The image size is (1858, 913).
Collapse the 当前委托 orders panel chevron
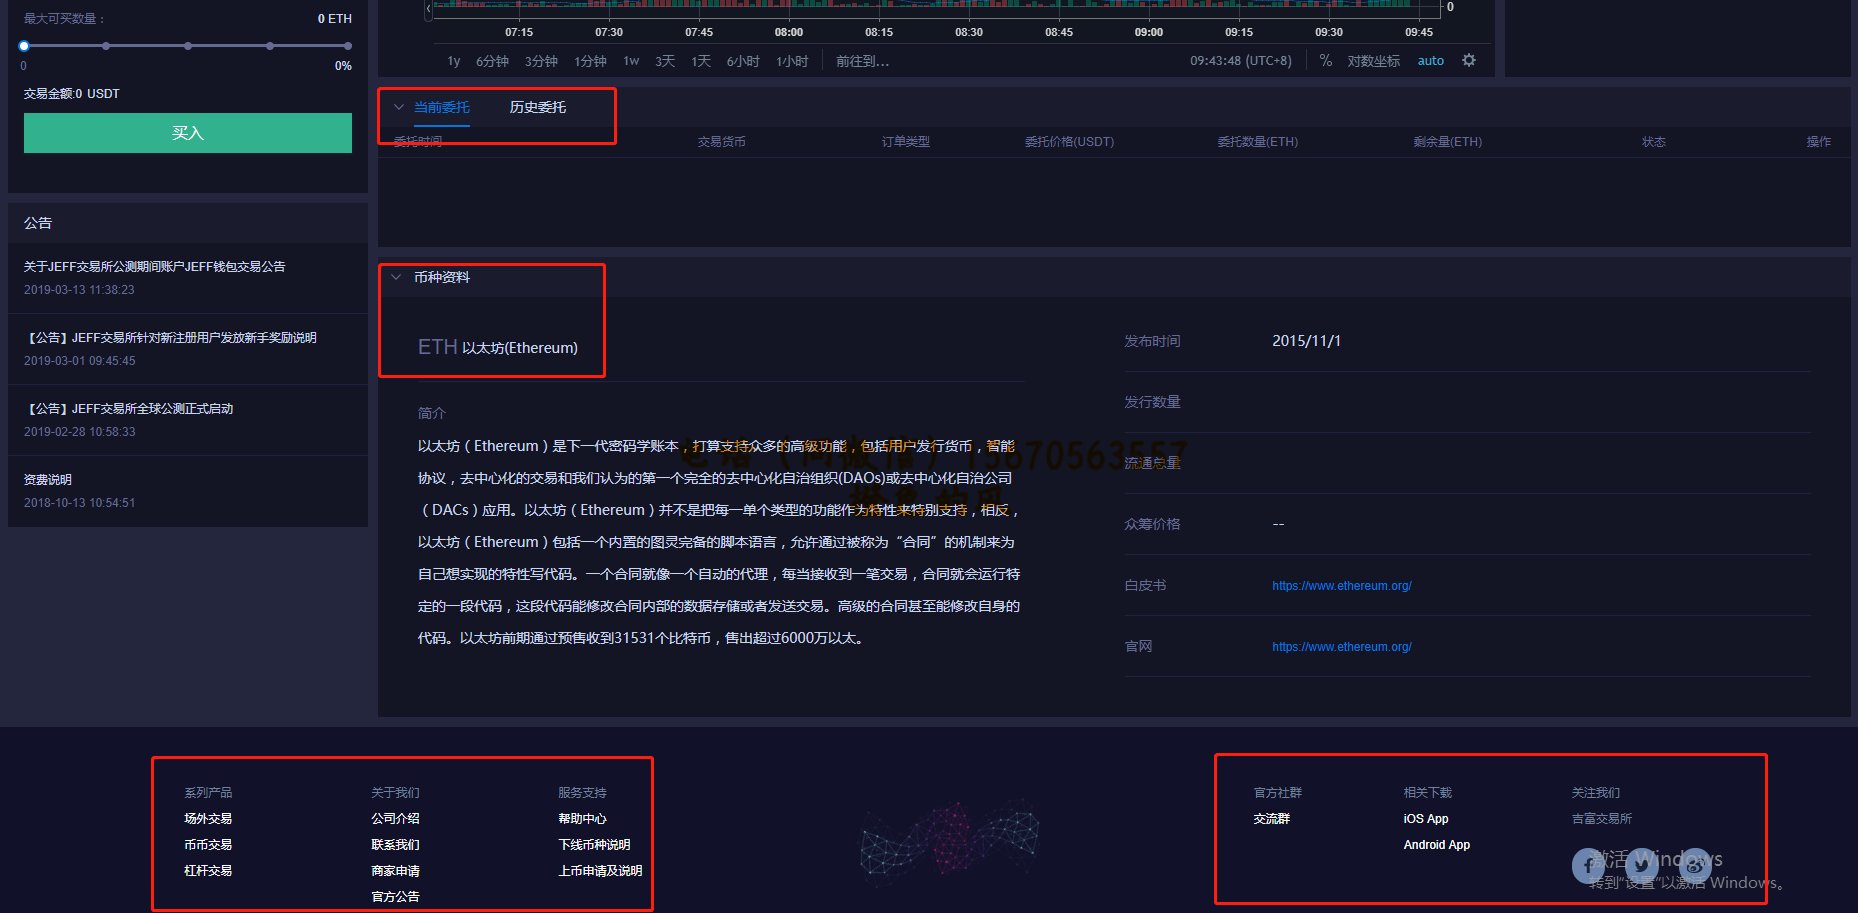coord(398,107)
